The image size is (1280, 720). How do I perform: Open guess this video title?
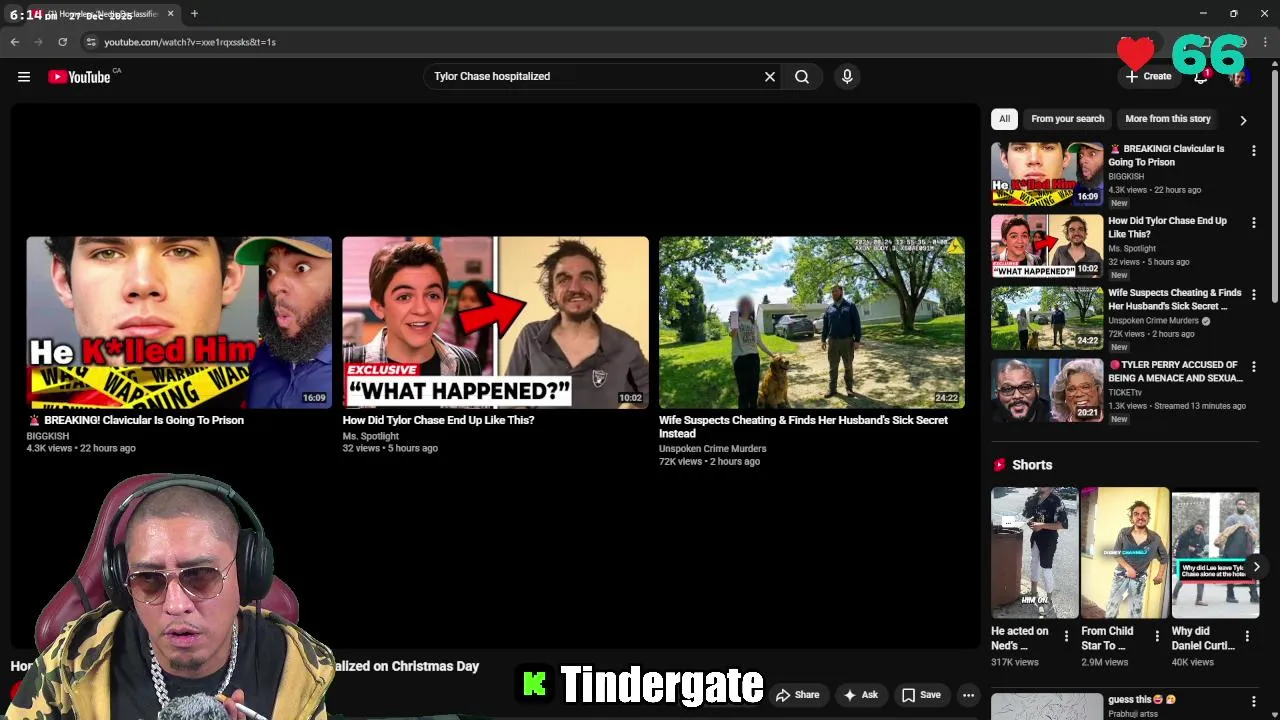(1142, 700)
